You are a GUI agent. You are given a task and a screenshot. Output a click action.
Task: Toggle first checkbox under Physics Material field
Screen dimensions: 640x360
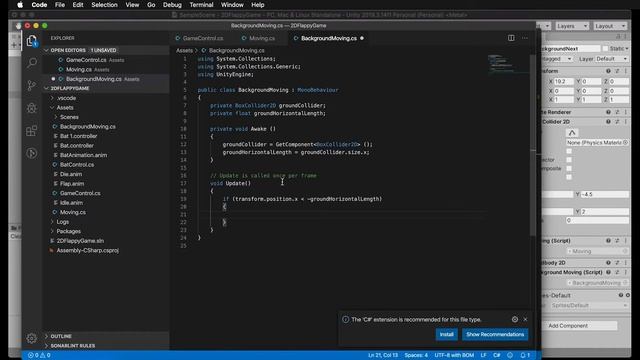pos(569,151)
